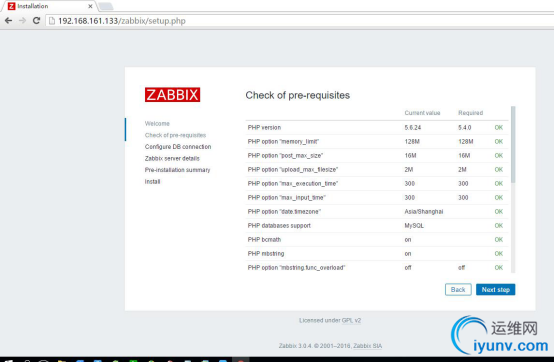Image resolution: width=554 pixels, height=362 pixels.
Task: Click the Required column header
Action: pos(470,113)
